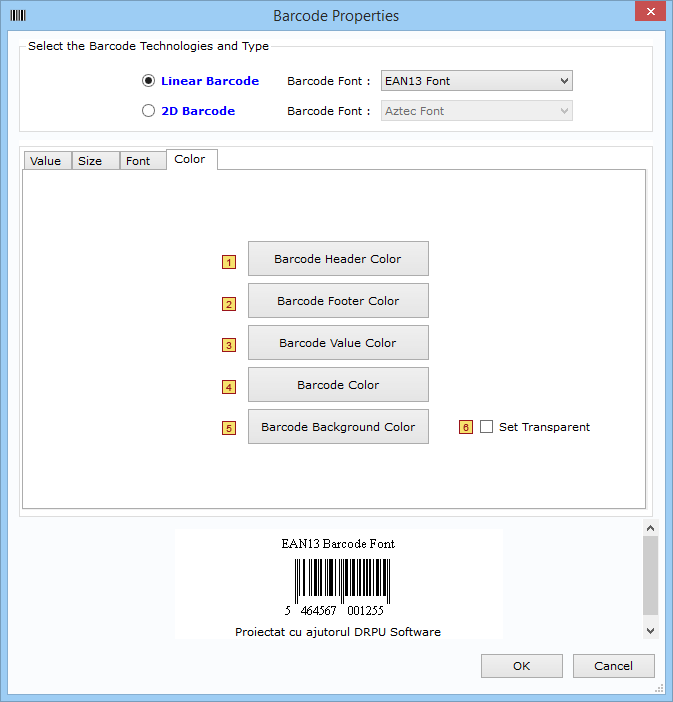This screenshot has width=673, height=702.
Task: Open the Aztec Font dropdown
Action: pyautogui.click(x=476, y=111)
